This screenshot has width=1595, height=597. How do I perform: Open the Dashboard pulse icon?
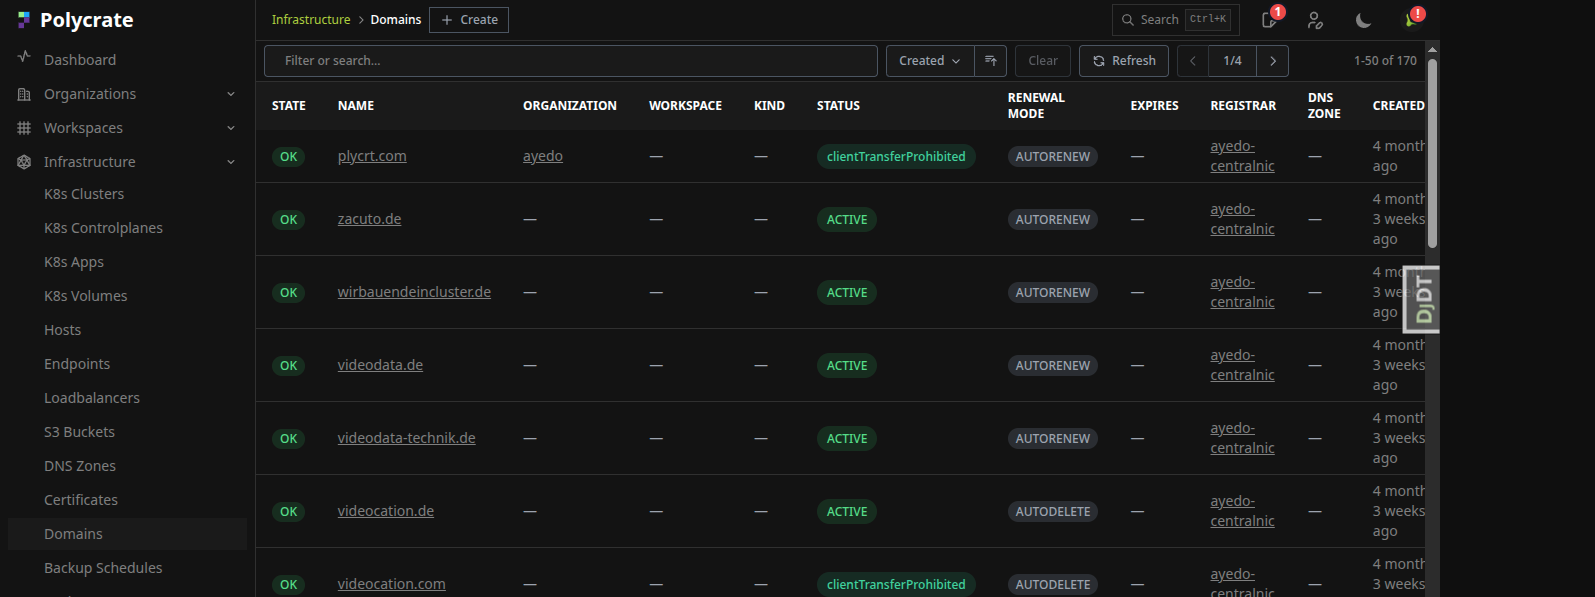pyautogui.click(x=24, y=58)
